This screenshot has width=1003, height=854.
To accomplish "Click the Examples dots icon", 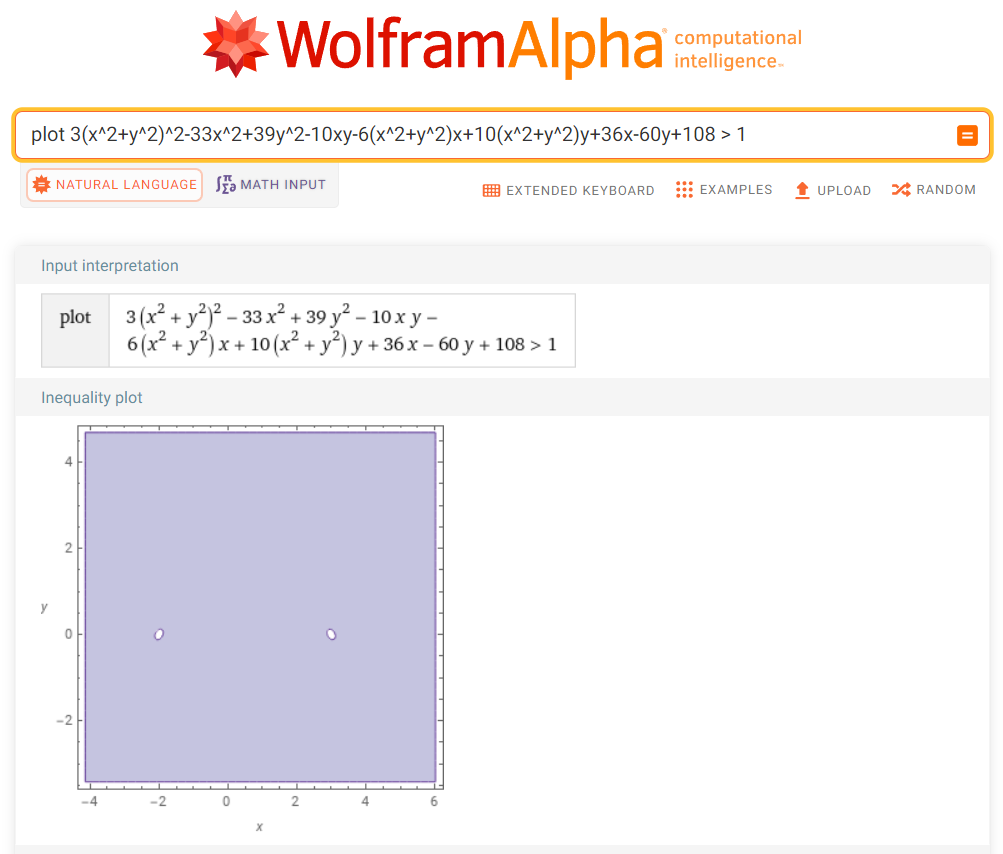I will (685, 190).
